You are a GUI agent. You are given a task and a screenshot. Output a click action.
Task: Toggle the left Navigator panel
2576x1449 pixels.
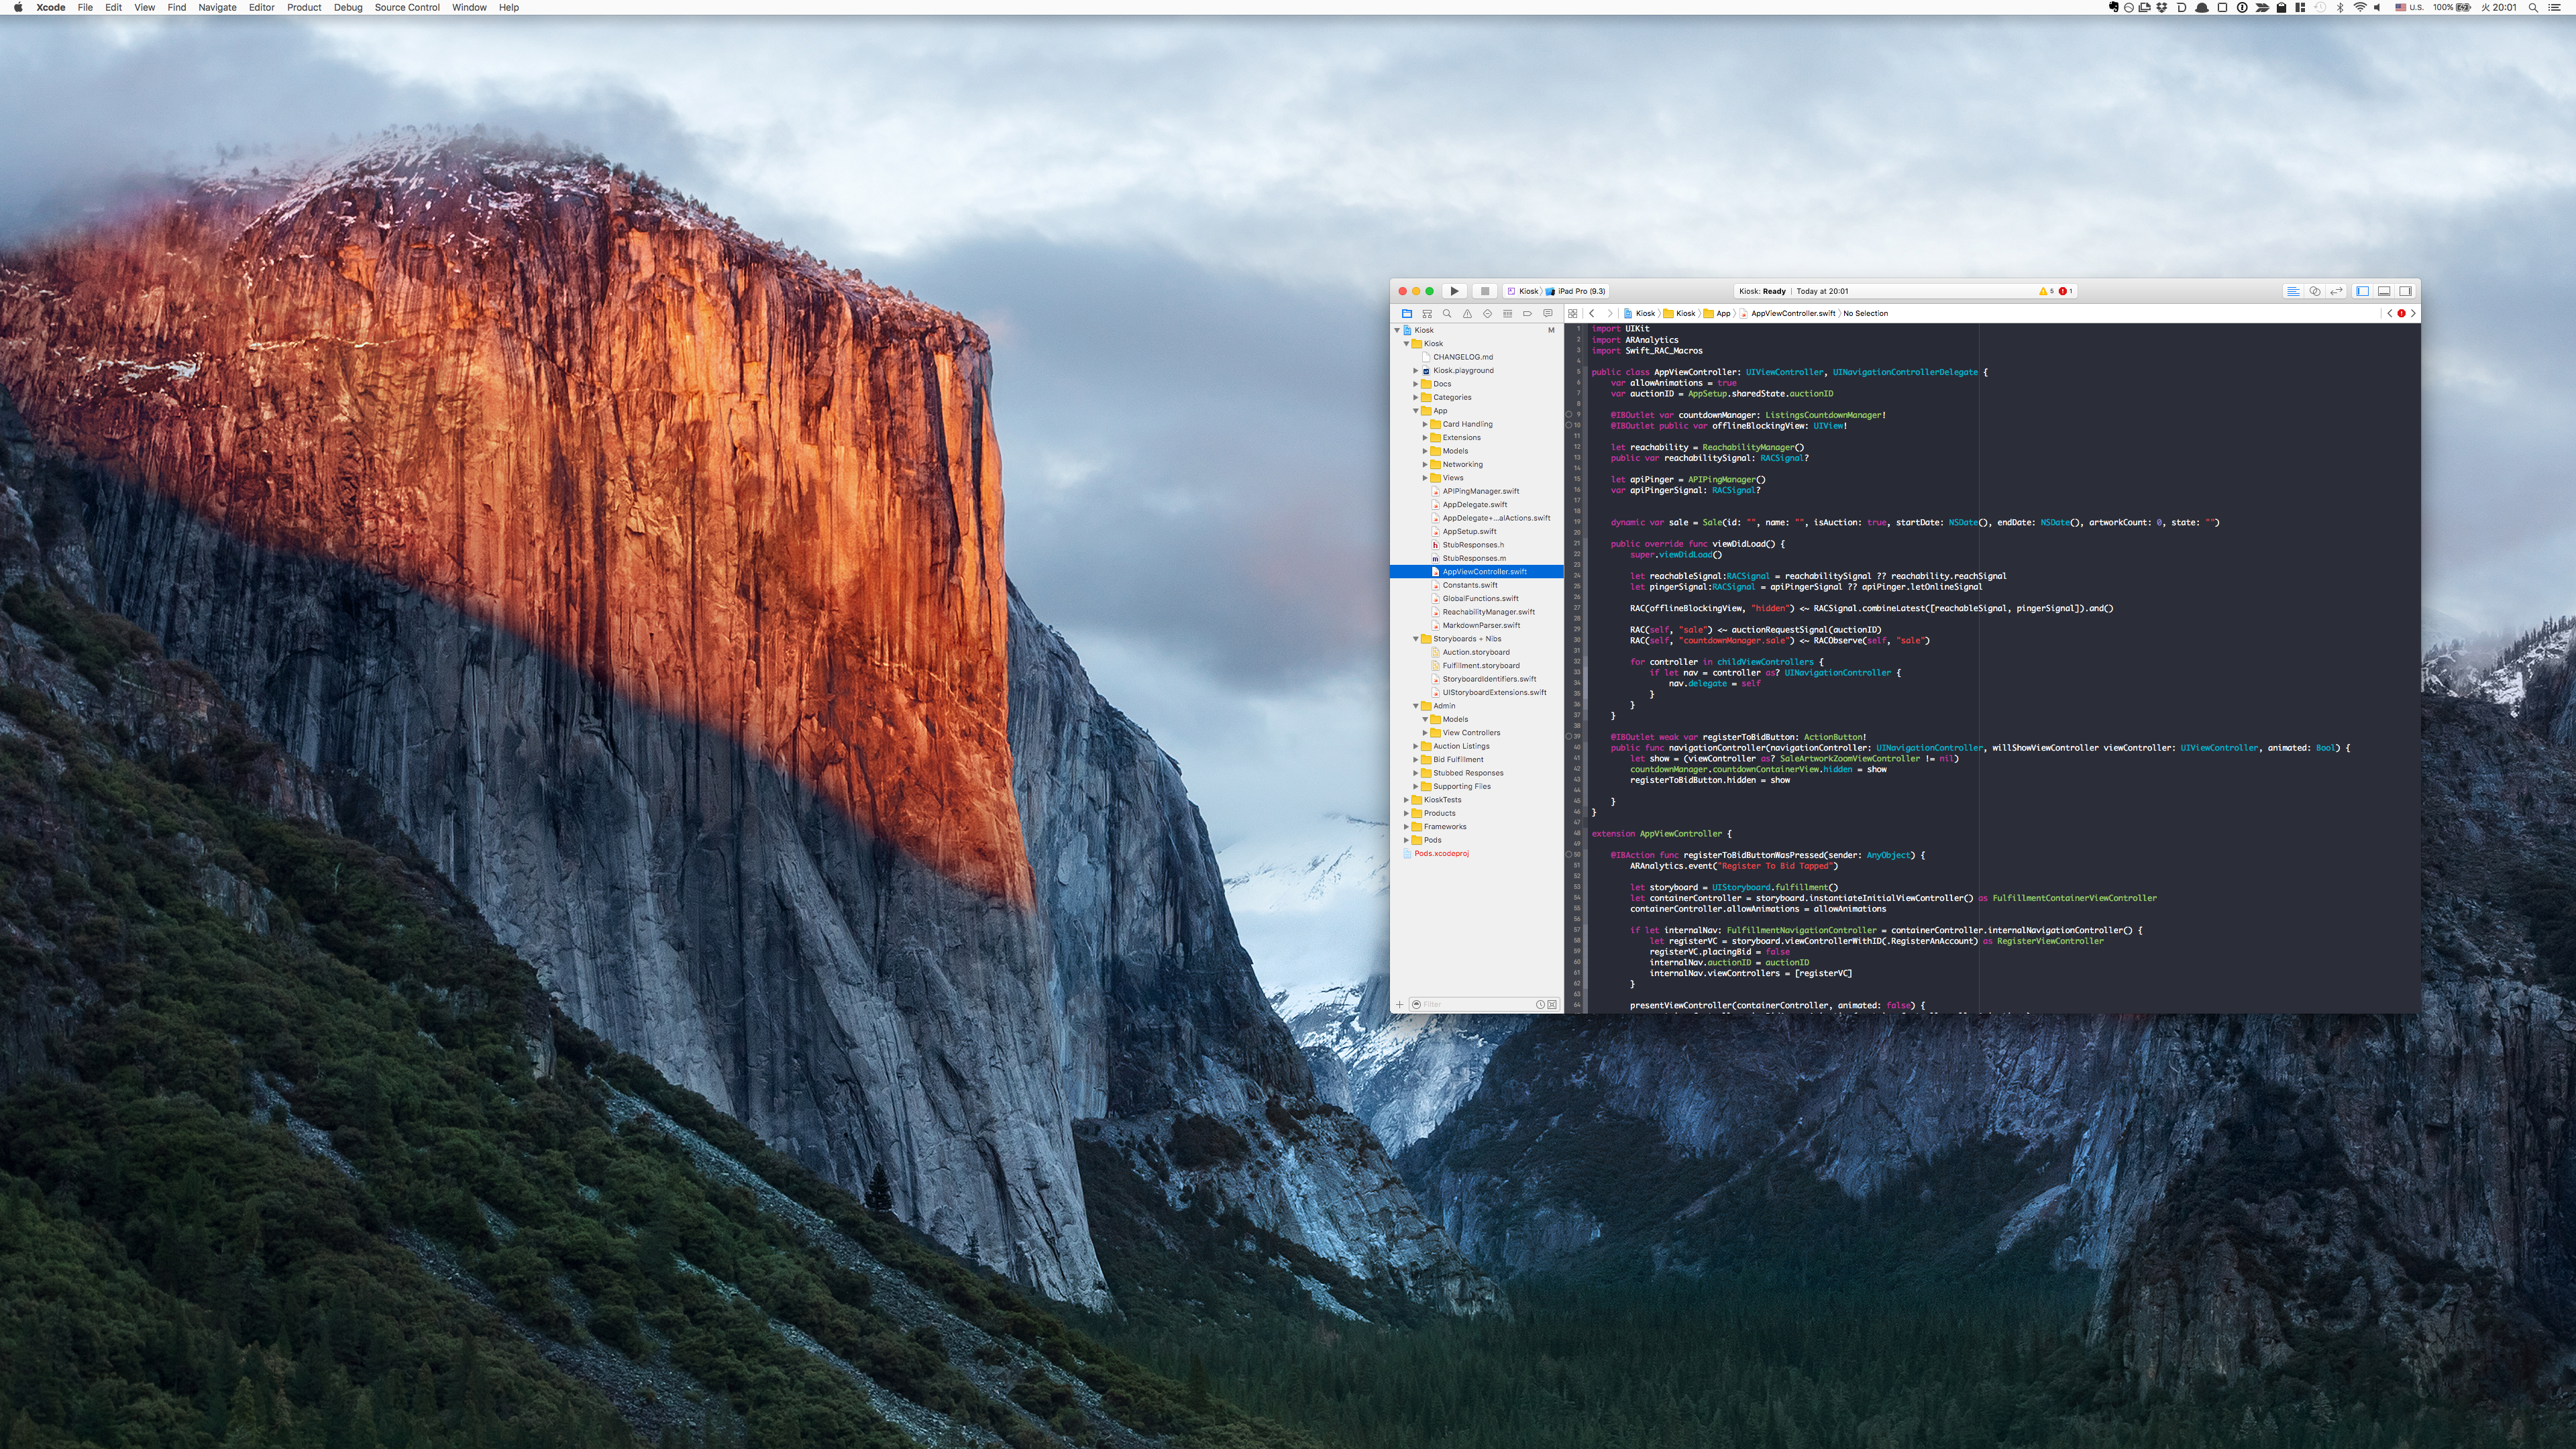coord(2362,291)
